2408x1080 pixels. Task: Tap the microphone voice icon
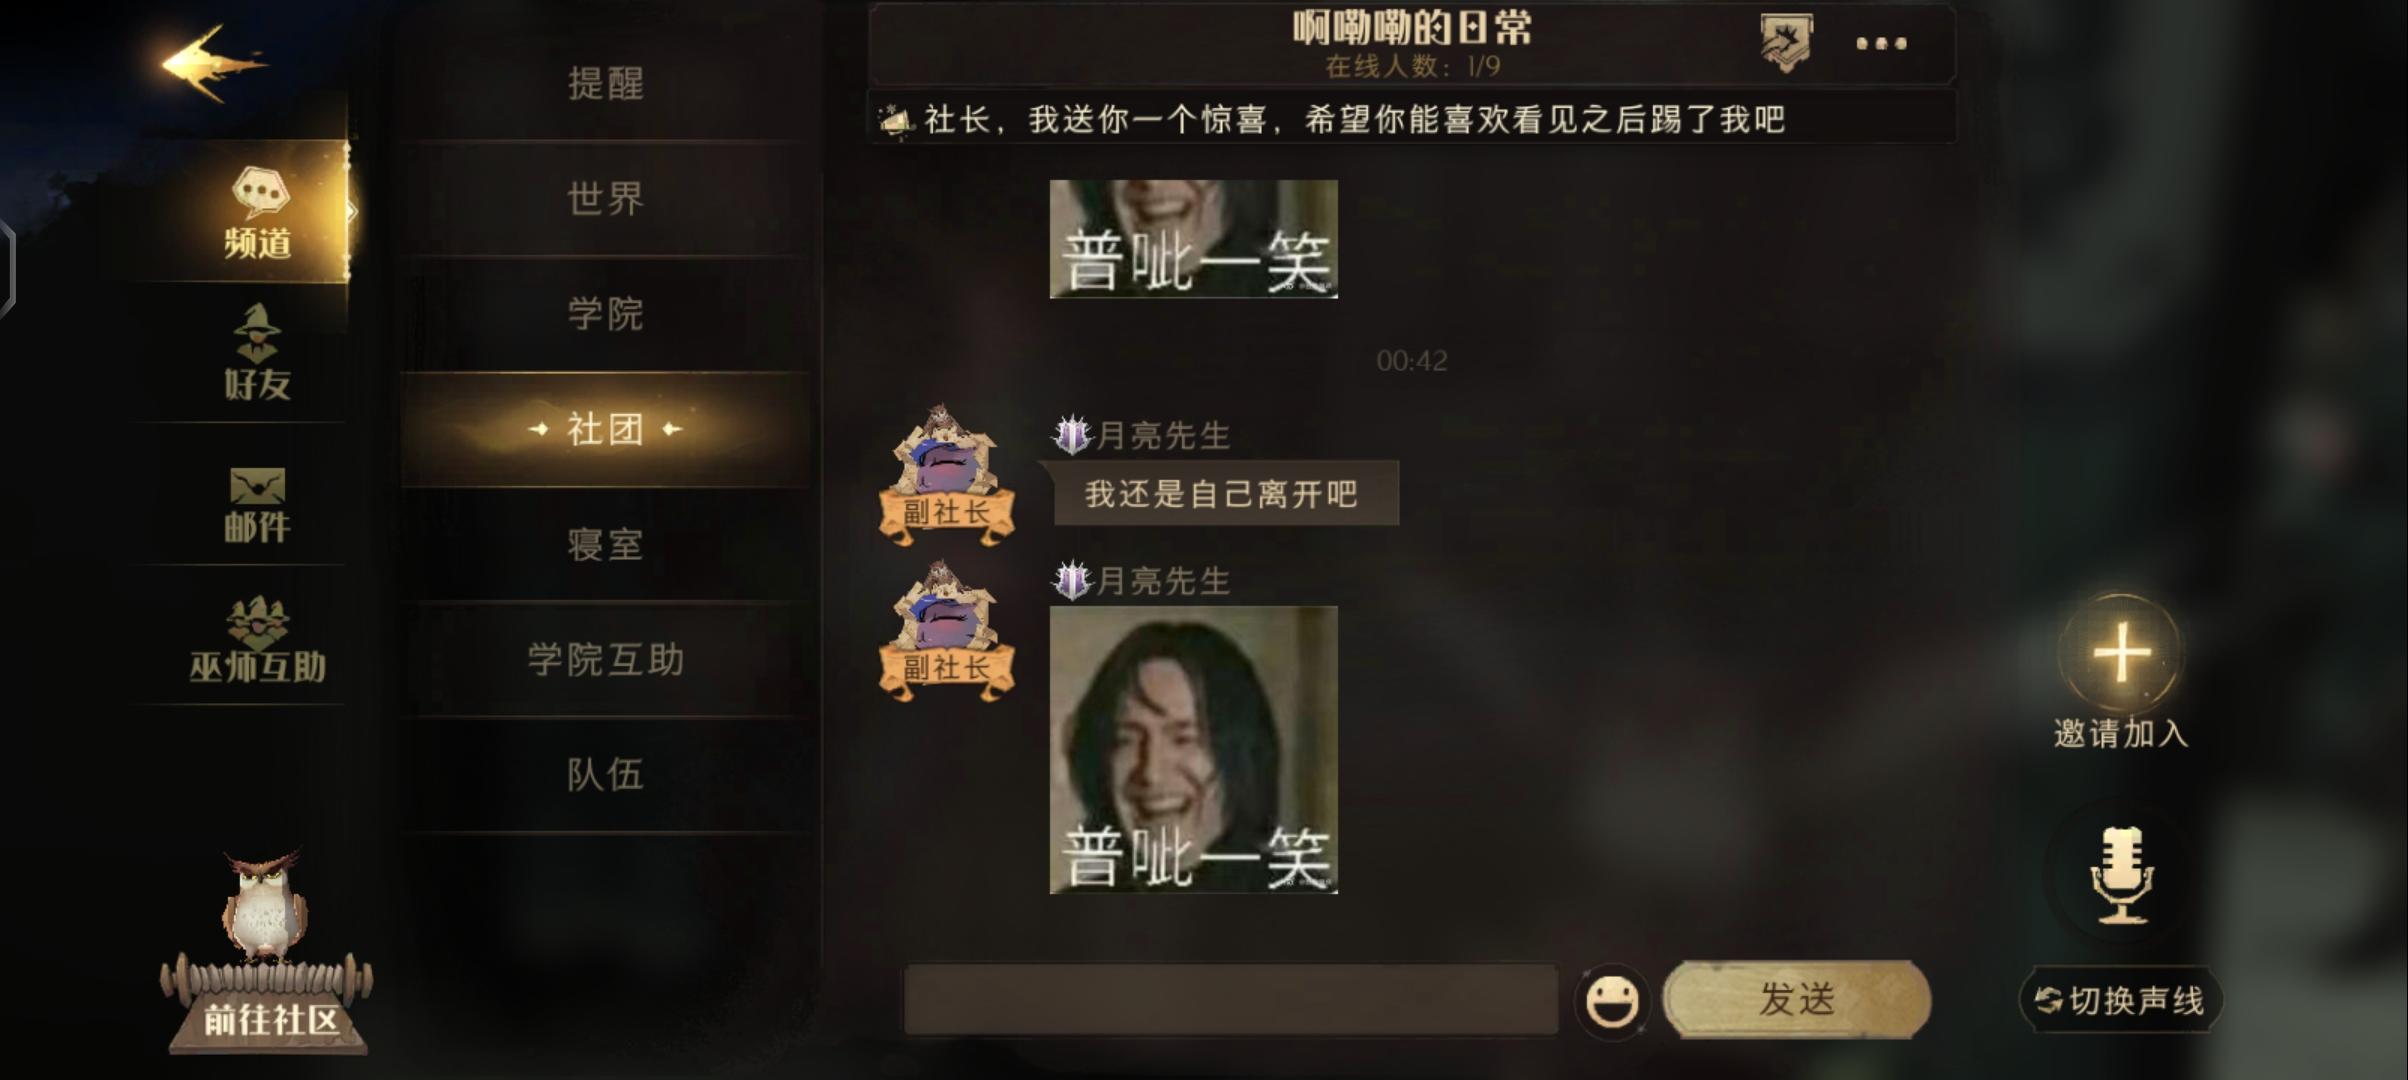pos(2120,875)
